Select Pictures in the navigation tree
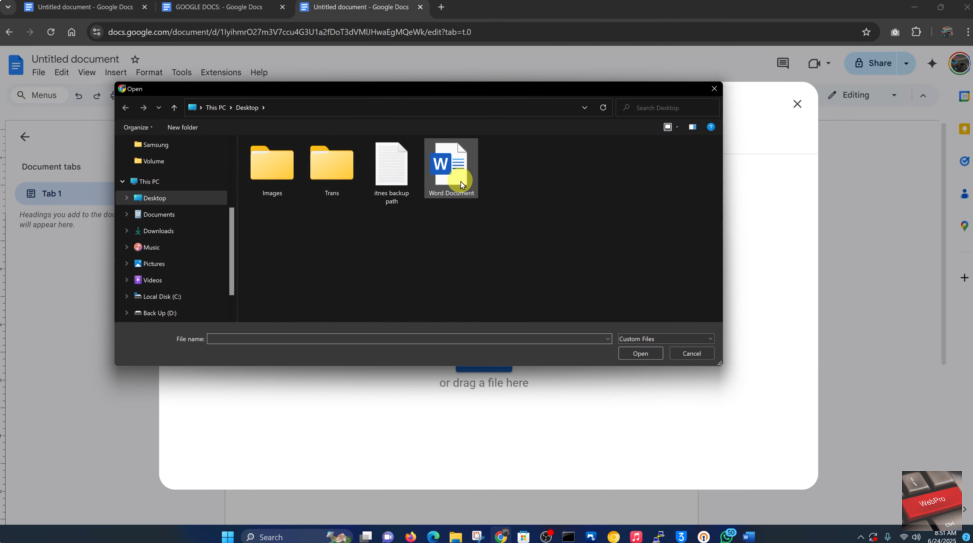 149,264
